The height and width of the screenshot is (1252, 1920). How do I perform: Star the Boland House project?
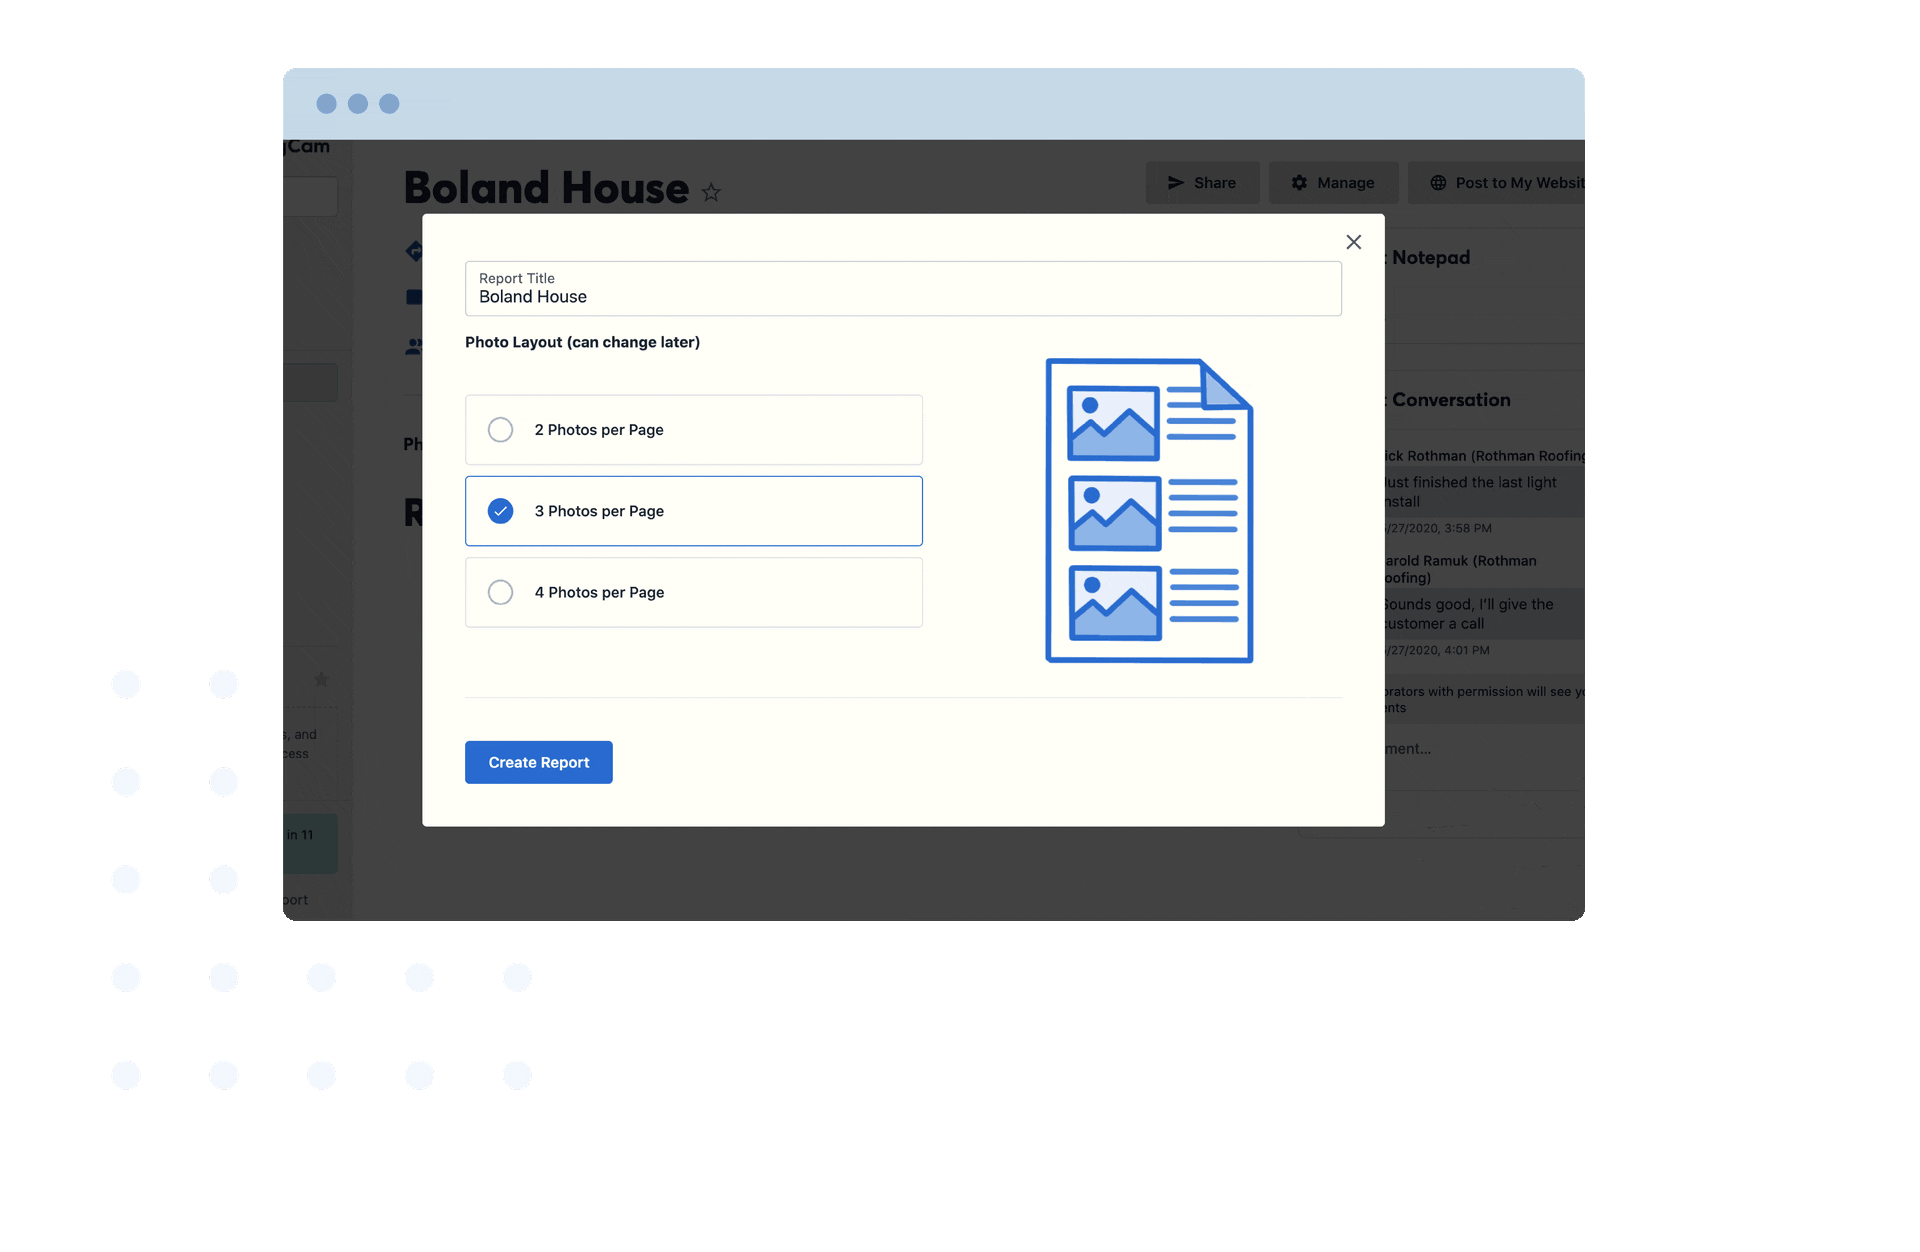point(711,192)
